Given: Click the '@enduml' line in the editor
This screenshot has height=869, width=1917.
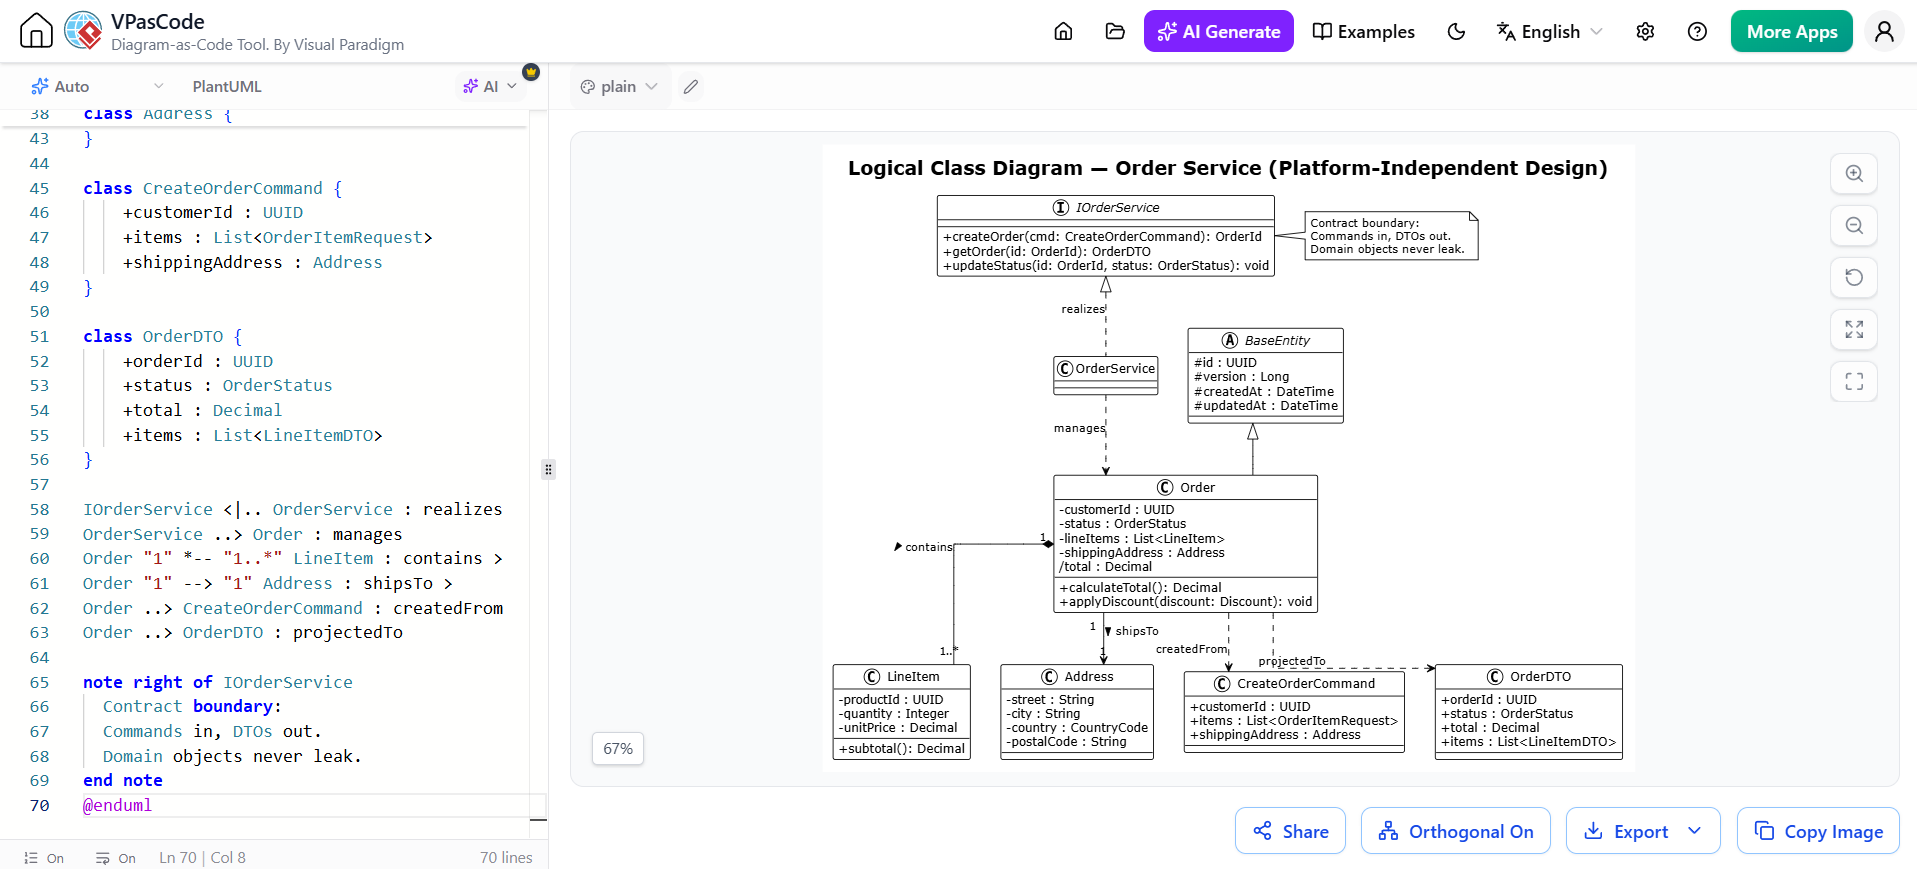Looking at the screenshot, I should click(117, 805).
